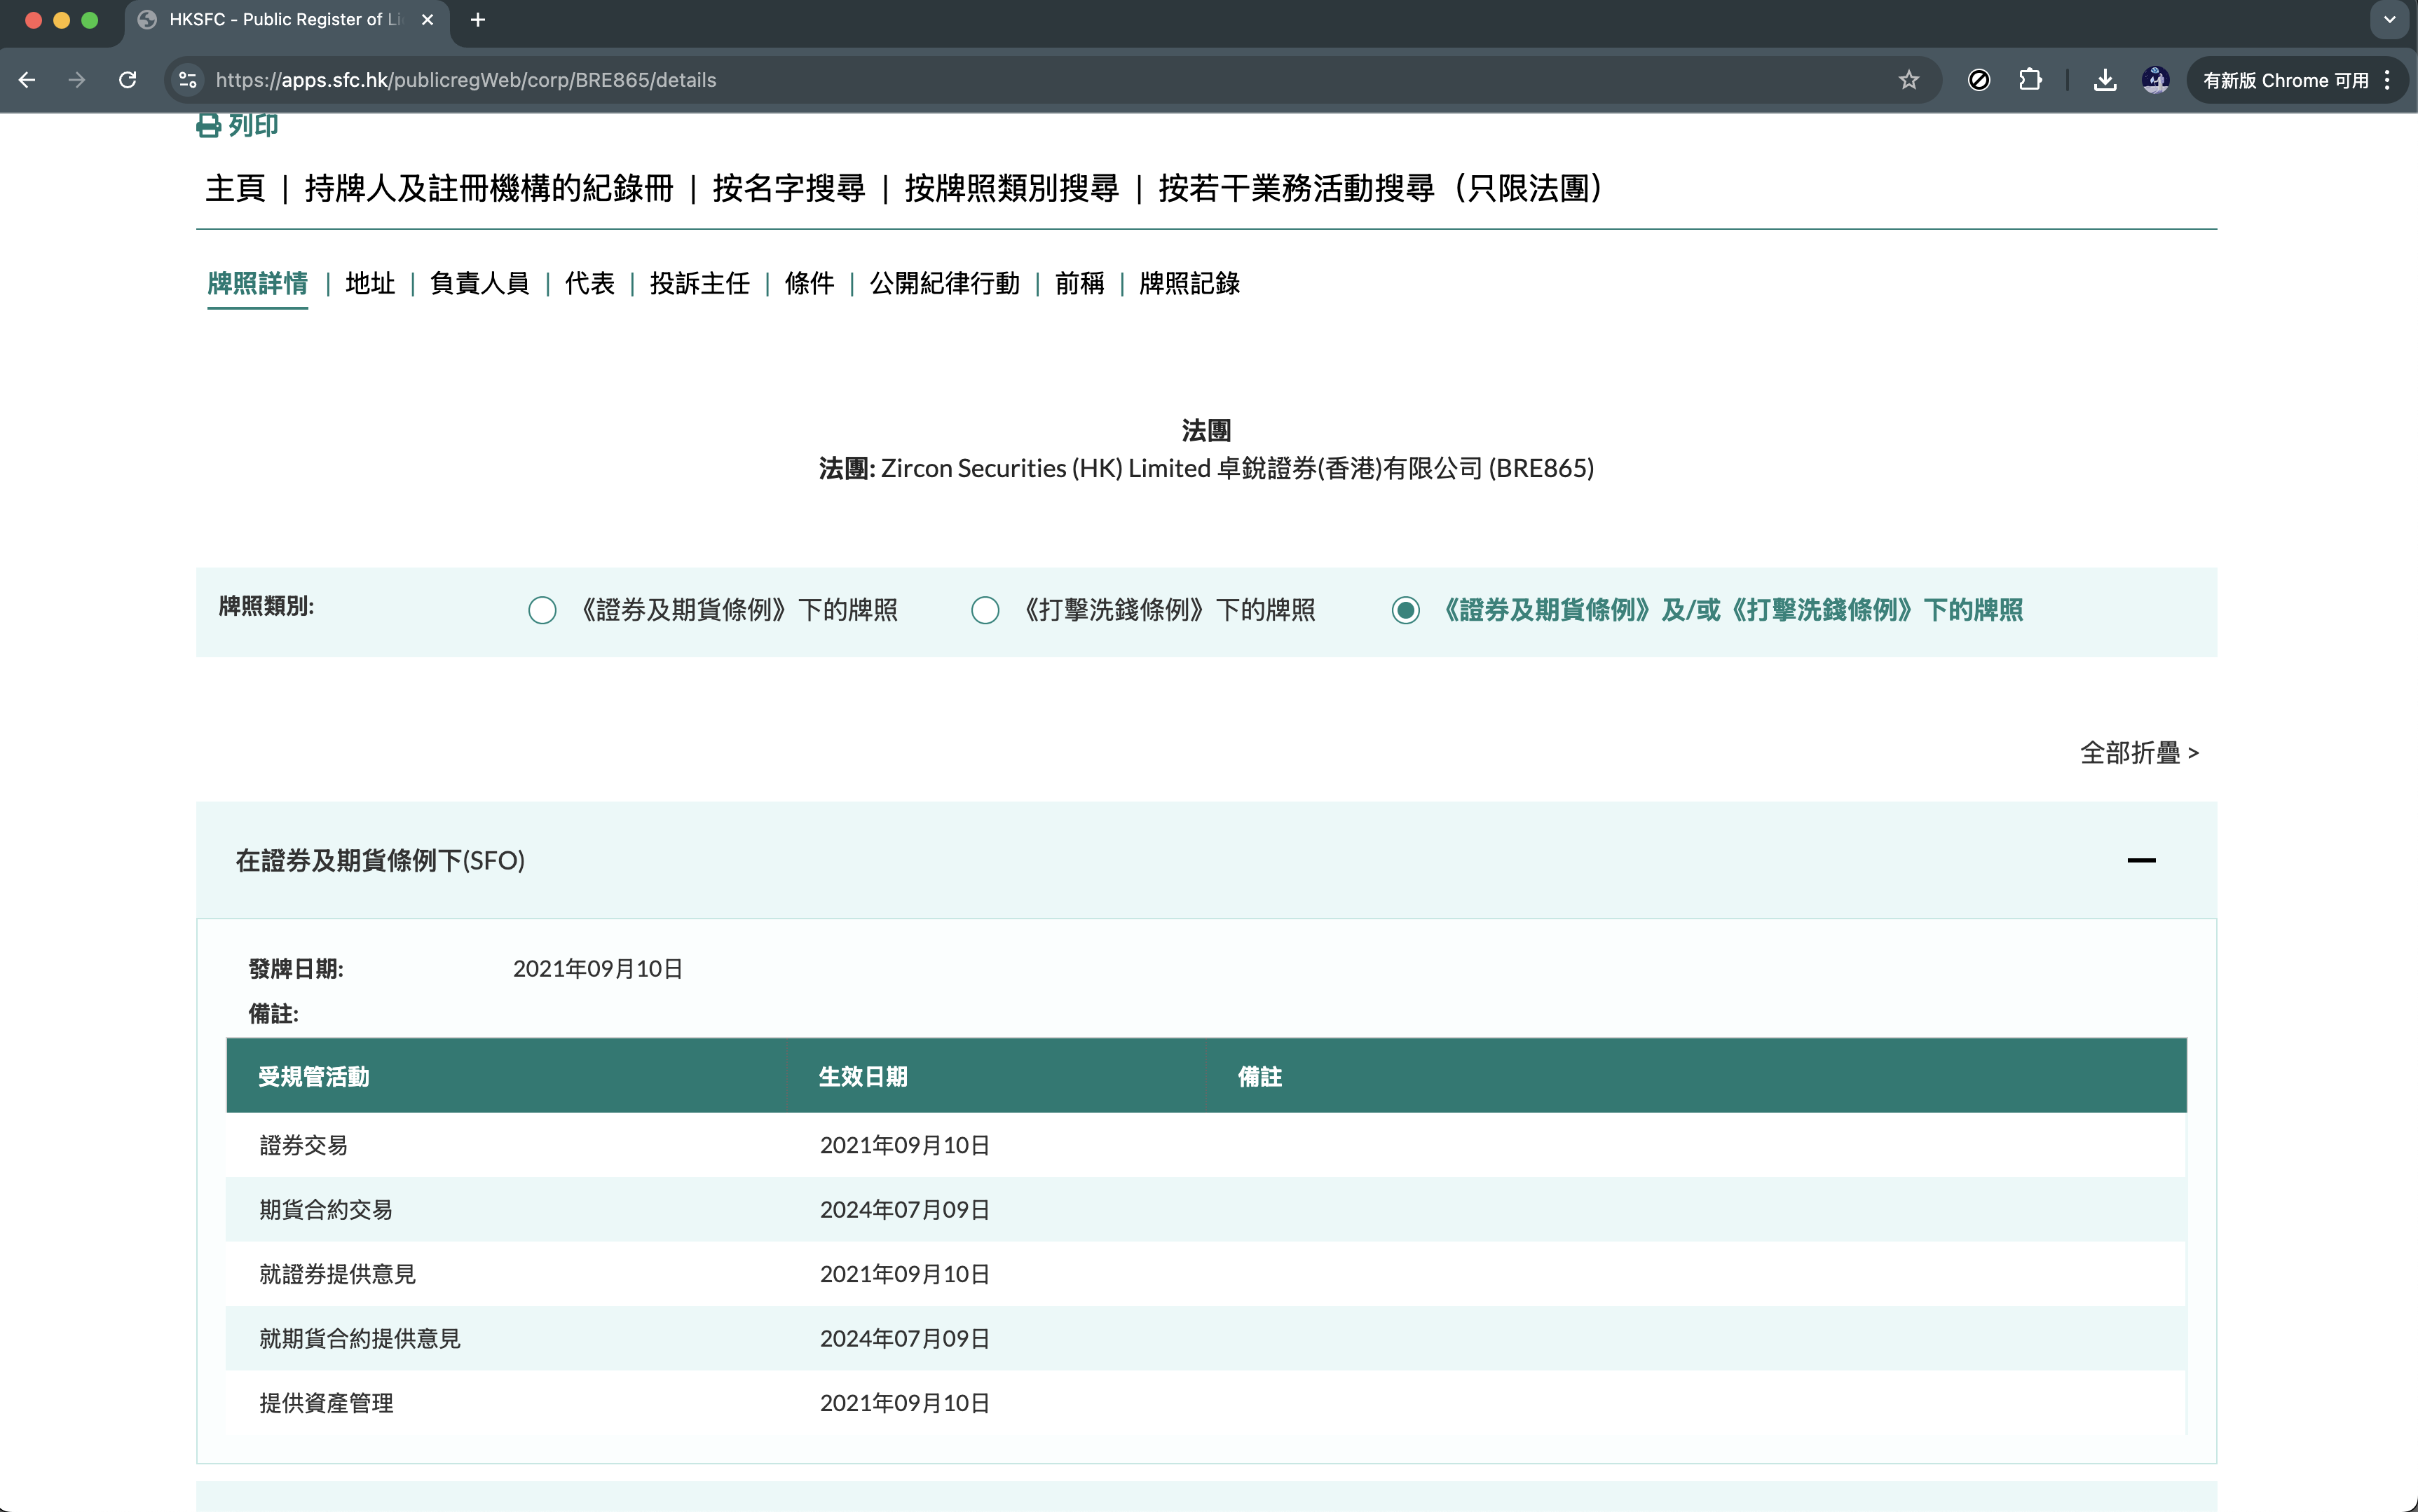
Task: Click the 發牌日期 value 2021年09月10日
Action: click(x=597, y=969)
